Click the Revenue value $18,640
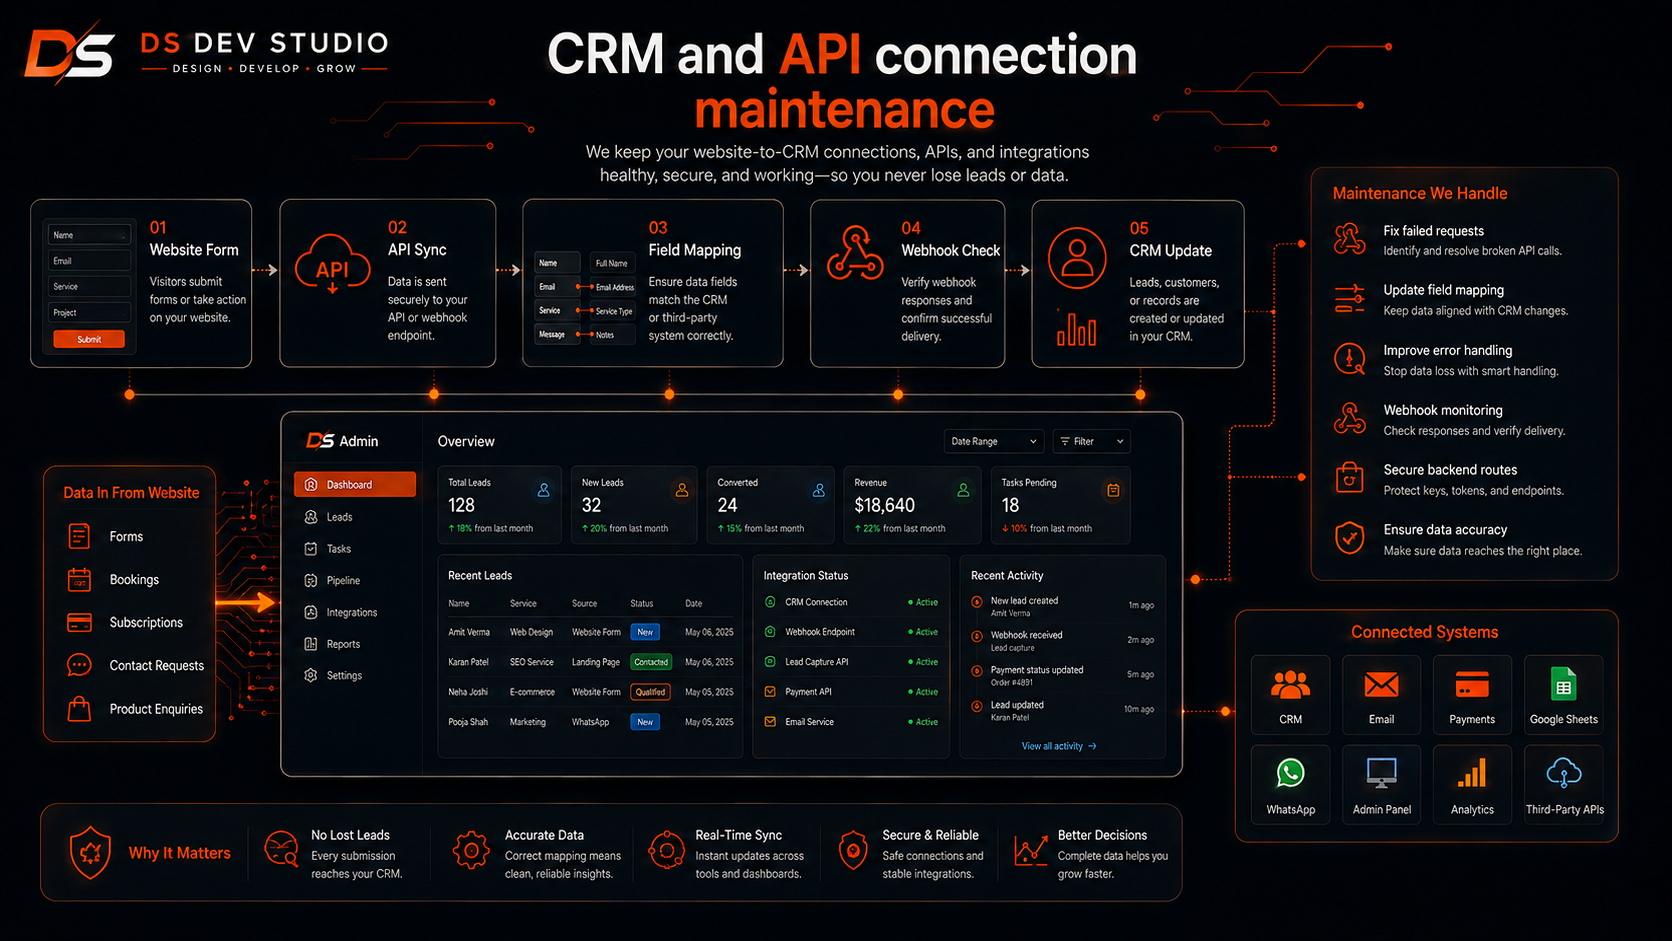 [885, 505]
